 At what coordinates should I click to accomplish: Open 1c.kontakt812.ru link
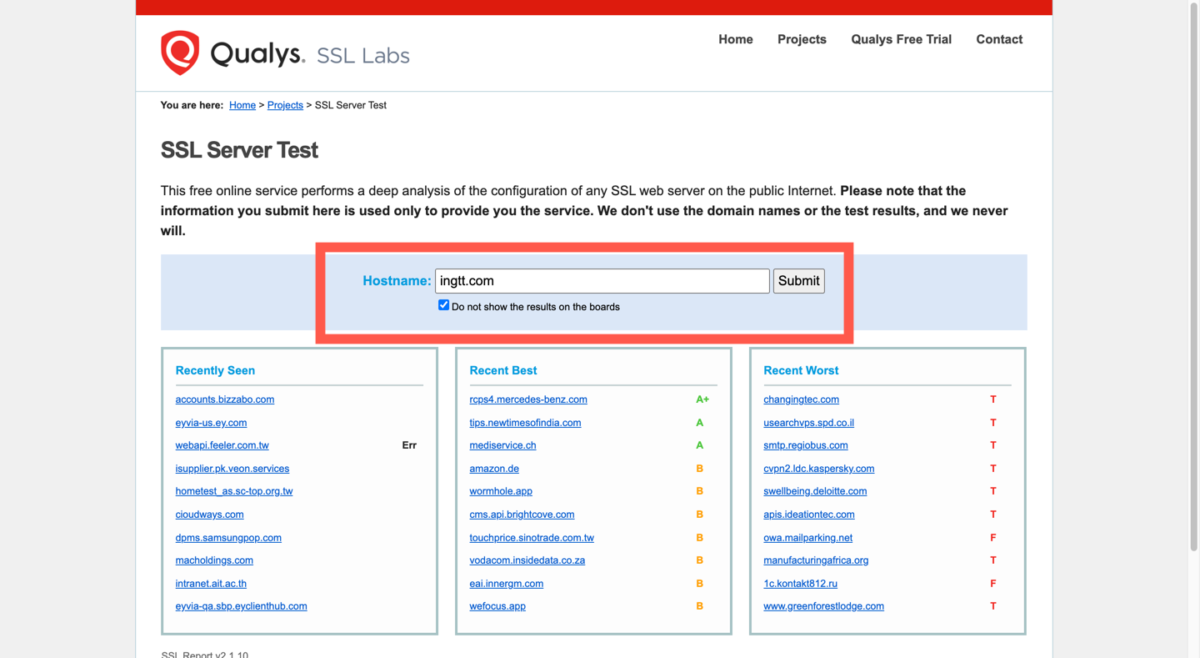pos(800,583)
